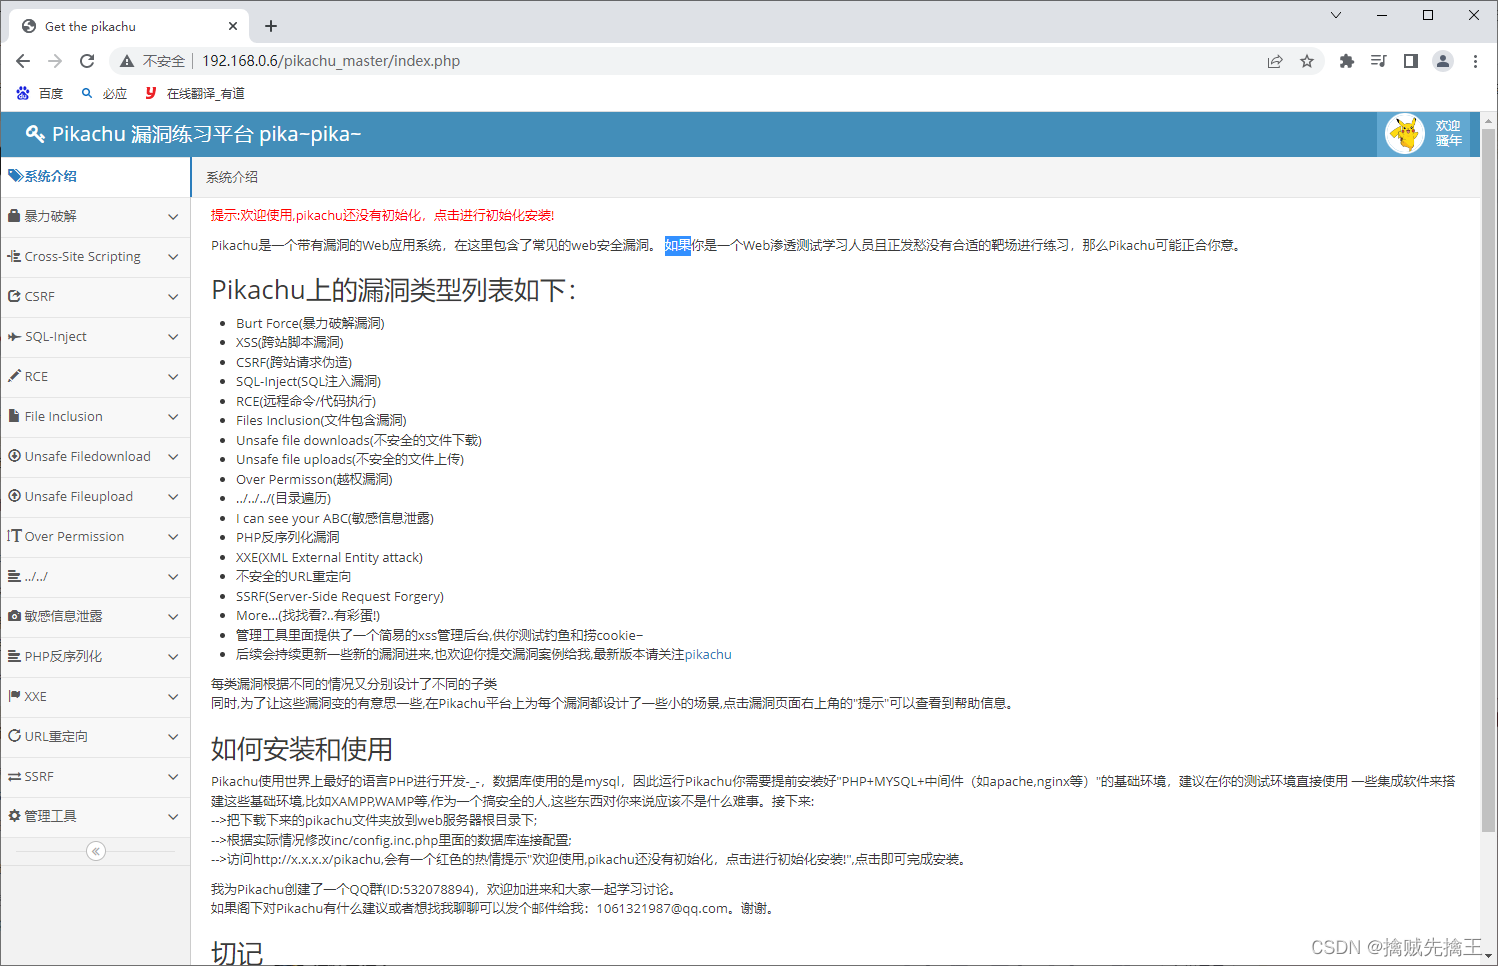Screen dimensions: 1498x966
Task: Click the 管理工具 gear icon
Action: (x=14, y=816)
